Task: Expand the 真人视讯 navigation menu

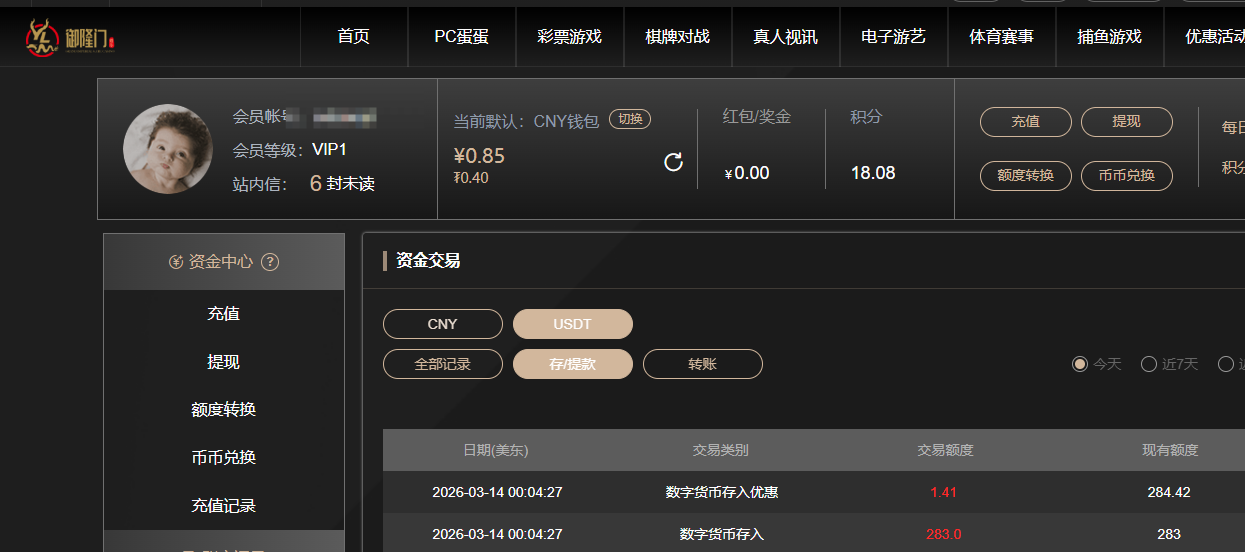Action: [785, 37]
